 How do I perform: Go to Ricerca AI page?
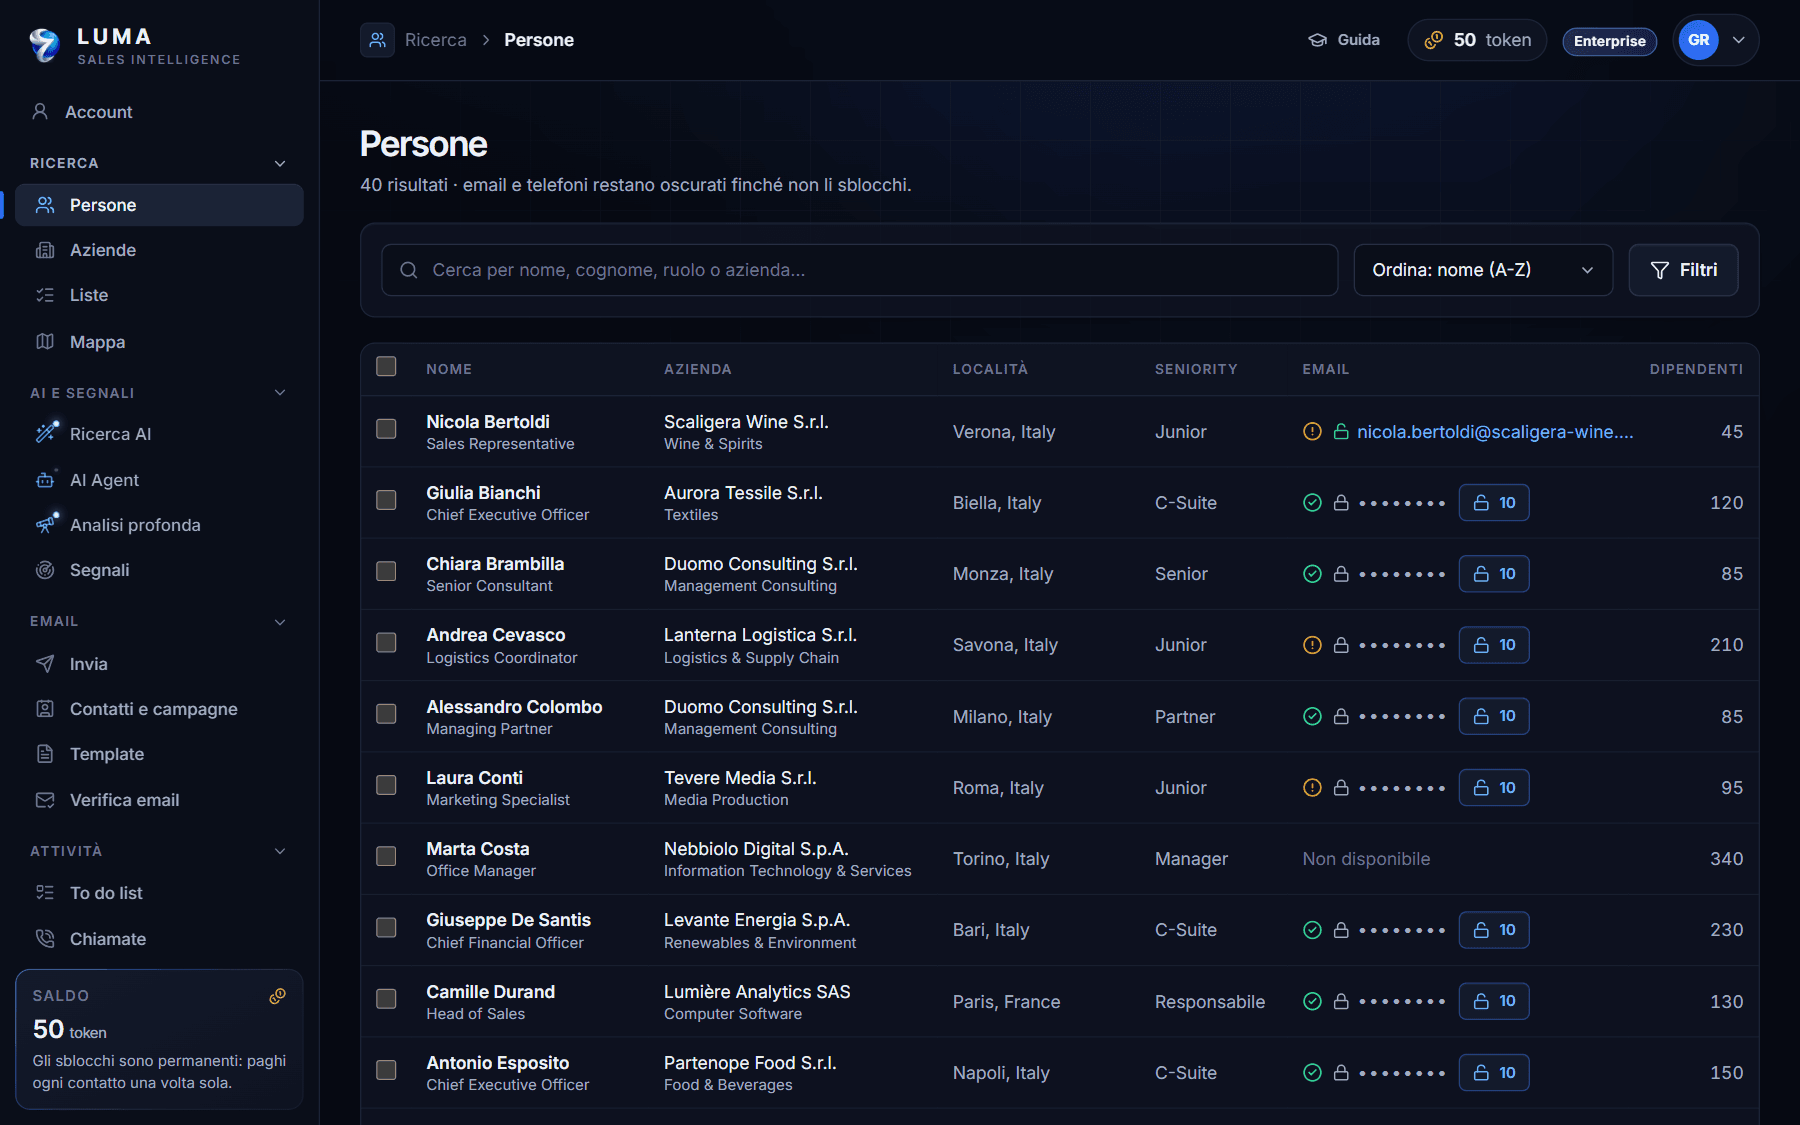tap(159, 434)
